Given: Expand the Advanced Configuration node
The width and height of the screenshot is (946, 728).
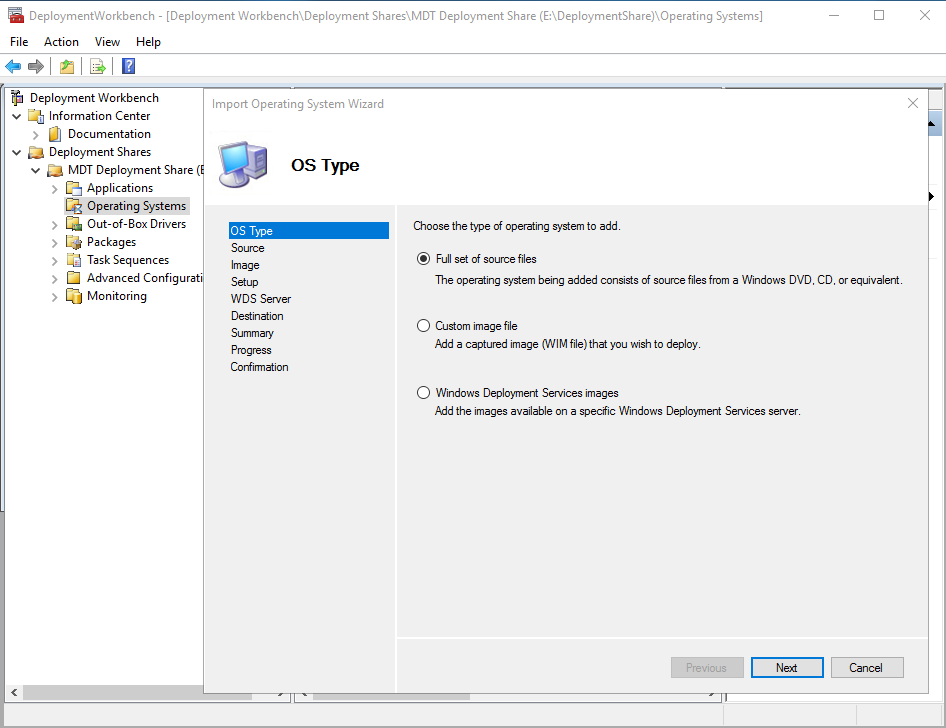Looking at the screenshot, I should 54,279.
